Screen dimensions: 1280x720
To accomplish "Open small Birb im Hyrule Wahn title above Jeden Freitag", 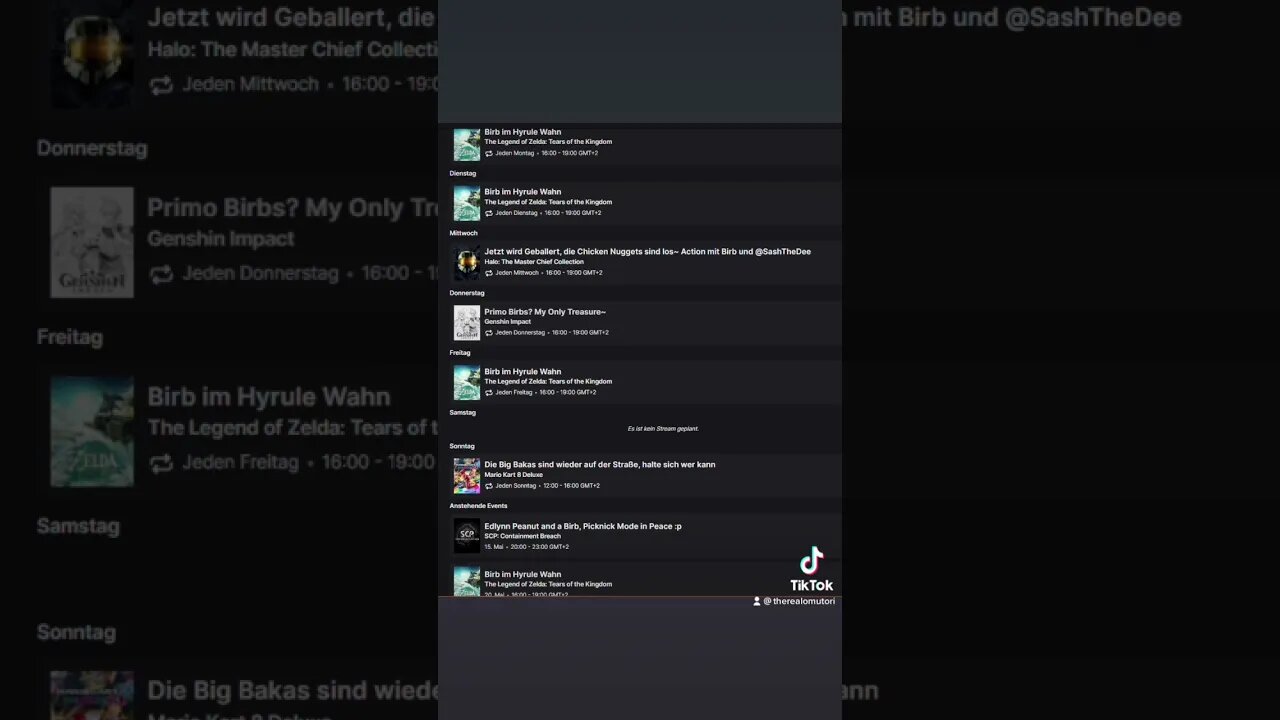I will (x=523, y=372).
